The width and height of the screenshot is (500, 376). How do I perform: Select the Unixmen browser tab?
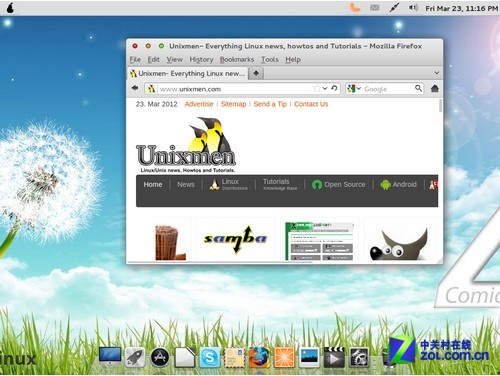188,73
